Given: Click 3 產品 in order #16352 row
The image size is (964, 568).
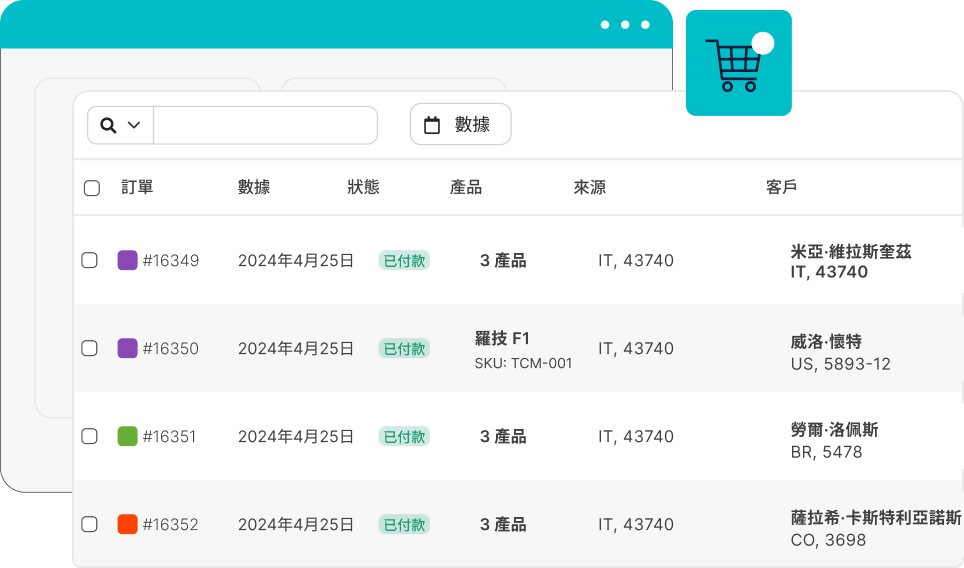Looking at the screenshot, I should click(503, 524).
